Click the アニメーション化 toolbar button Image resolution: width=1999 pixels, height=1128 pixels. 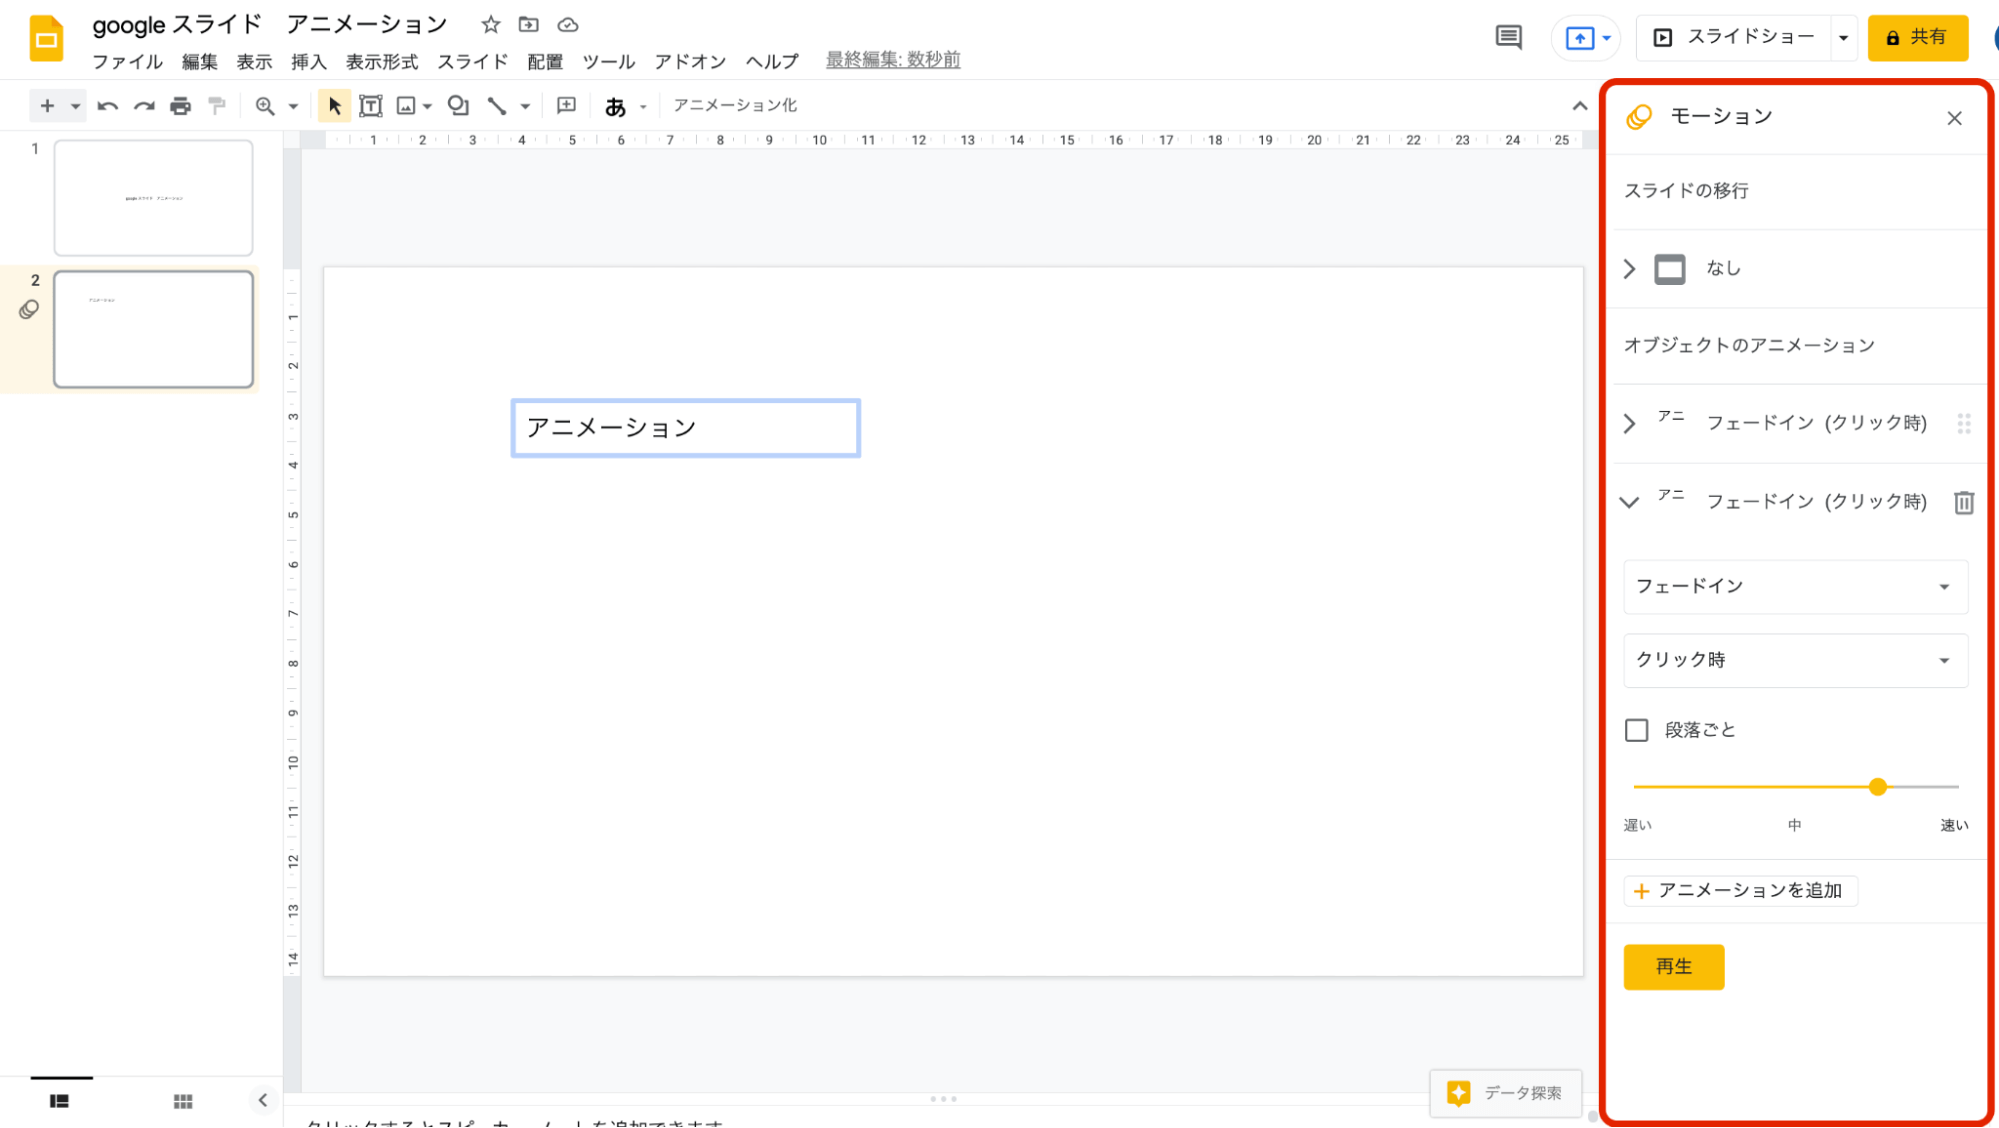735,105
